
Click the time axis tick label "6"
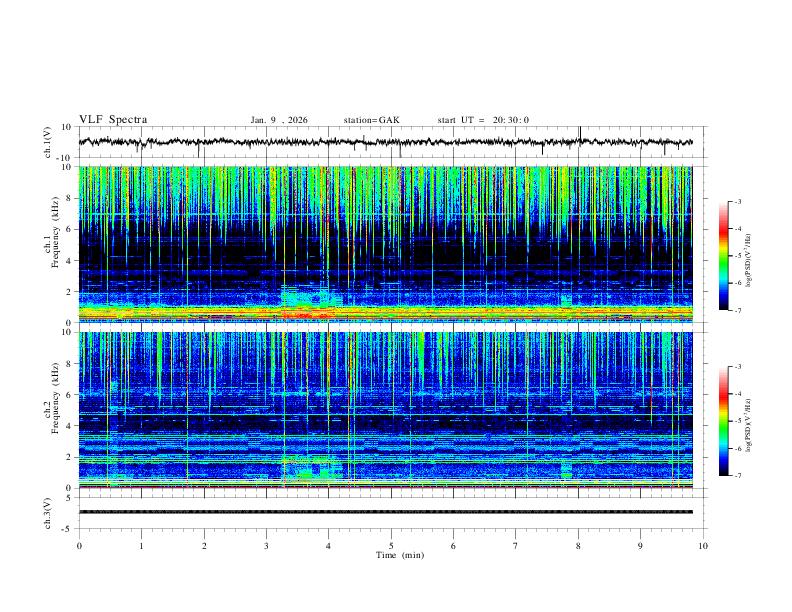point(454,546)
